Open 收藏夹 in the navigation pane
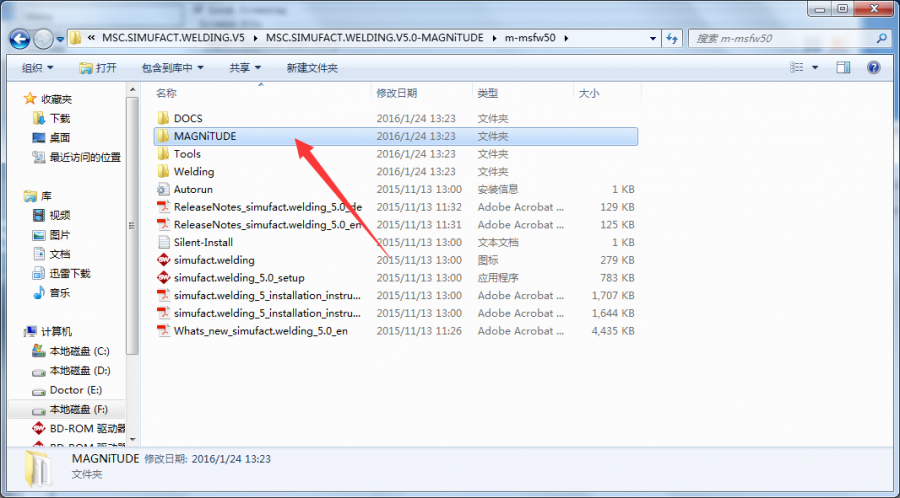Screen dimensions: 900x498 pyautogui.click(x=56, y=99)
